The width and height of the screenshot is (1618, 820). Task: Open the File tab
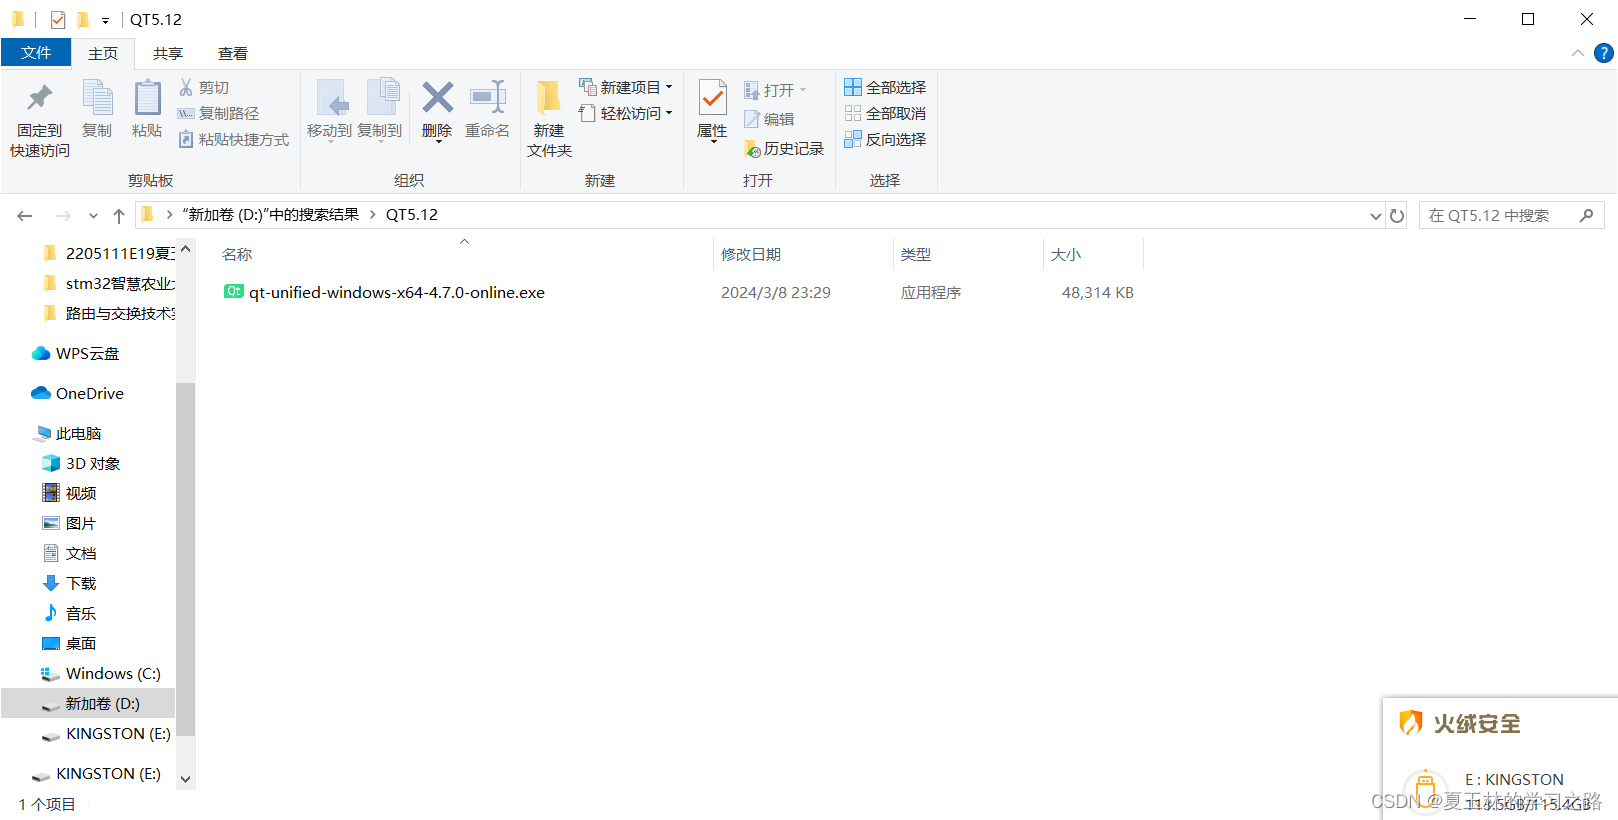[x=36, y=53]
